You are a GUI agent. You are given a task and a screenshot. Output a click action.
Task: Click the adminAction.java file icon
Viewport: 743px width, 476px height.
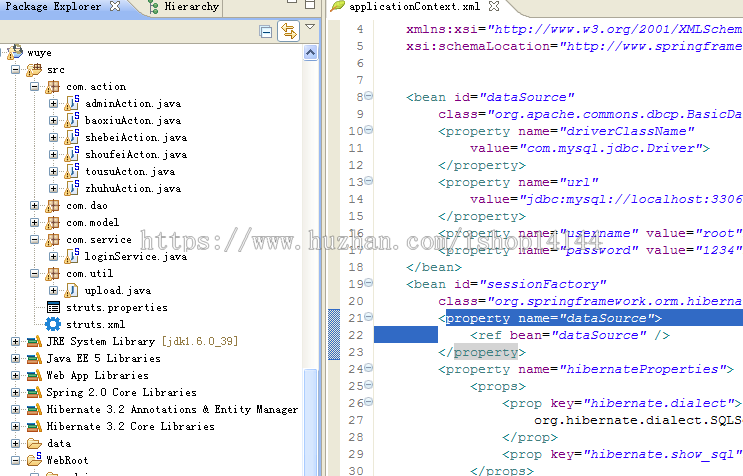[x=72, y=103]
